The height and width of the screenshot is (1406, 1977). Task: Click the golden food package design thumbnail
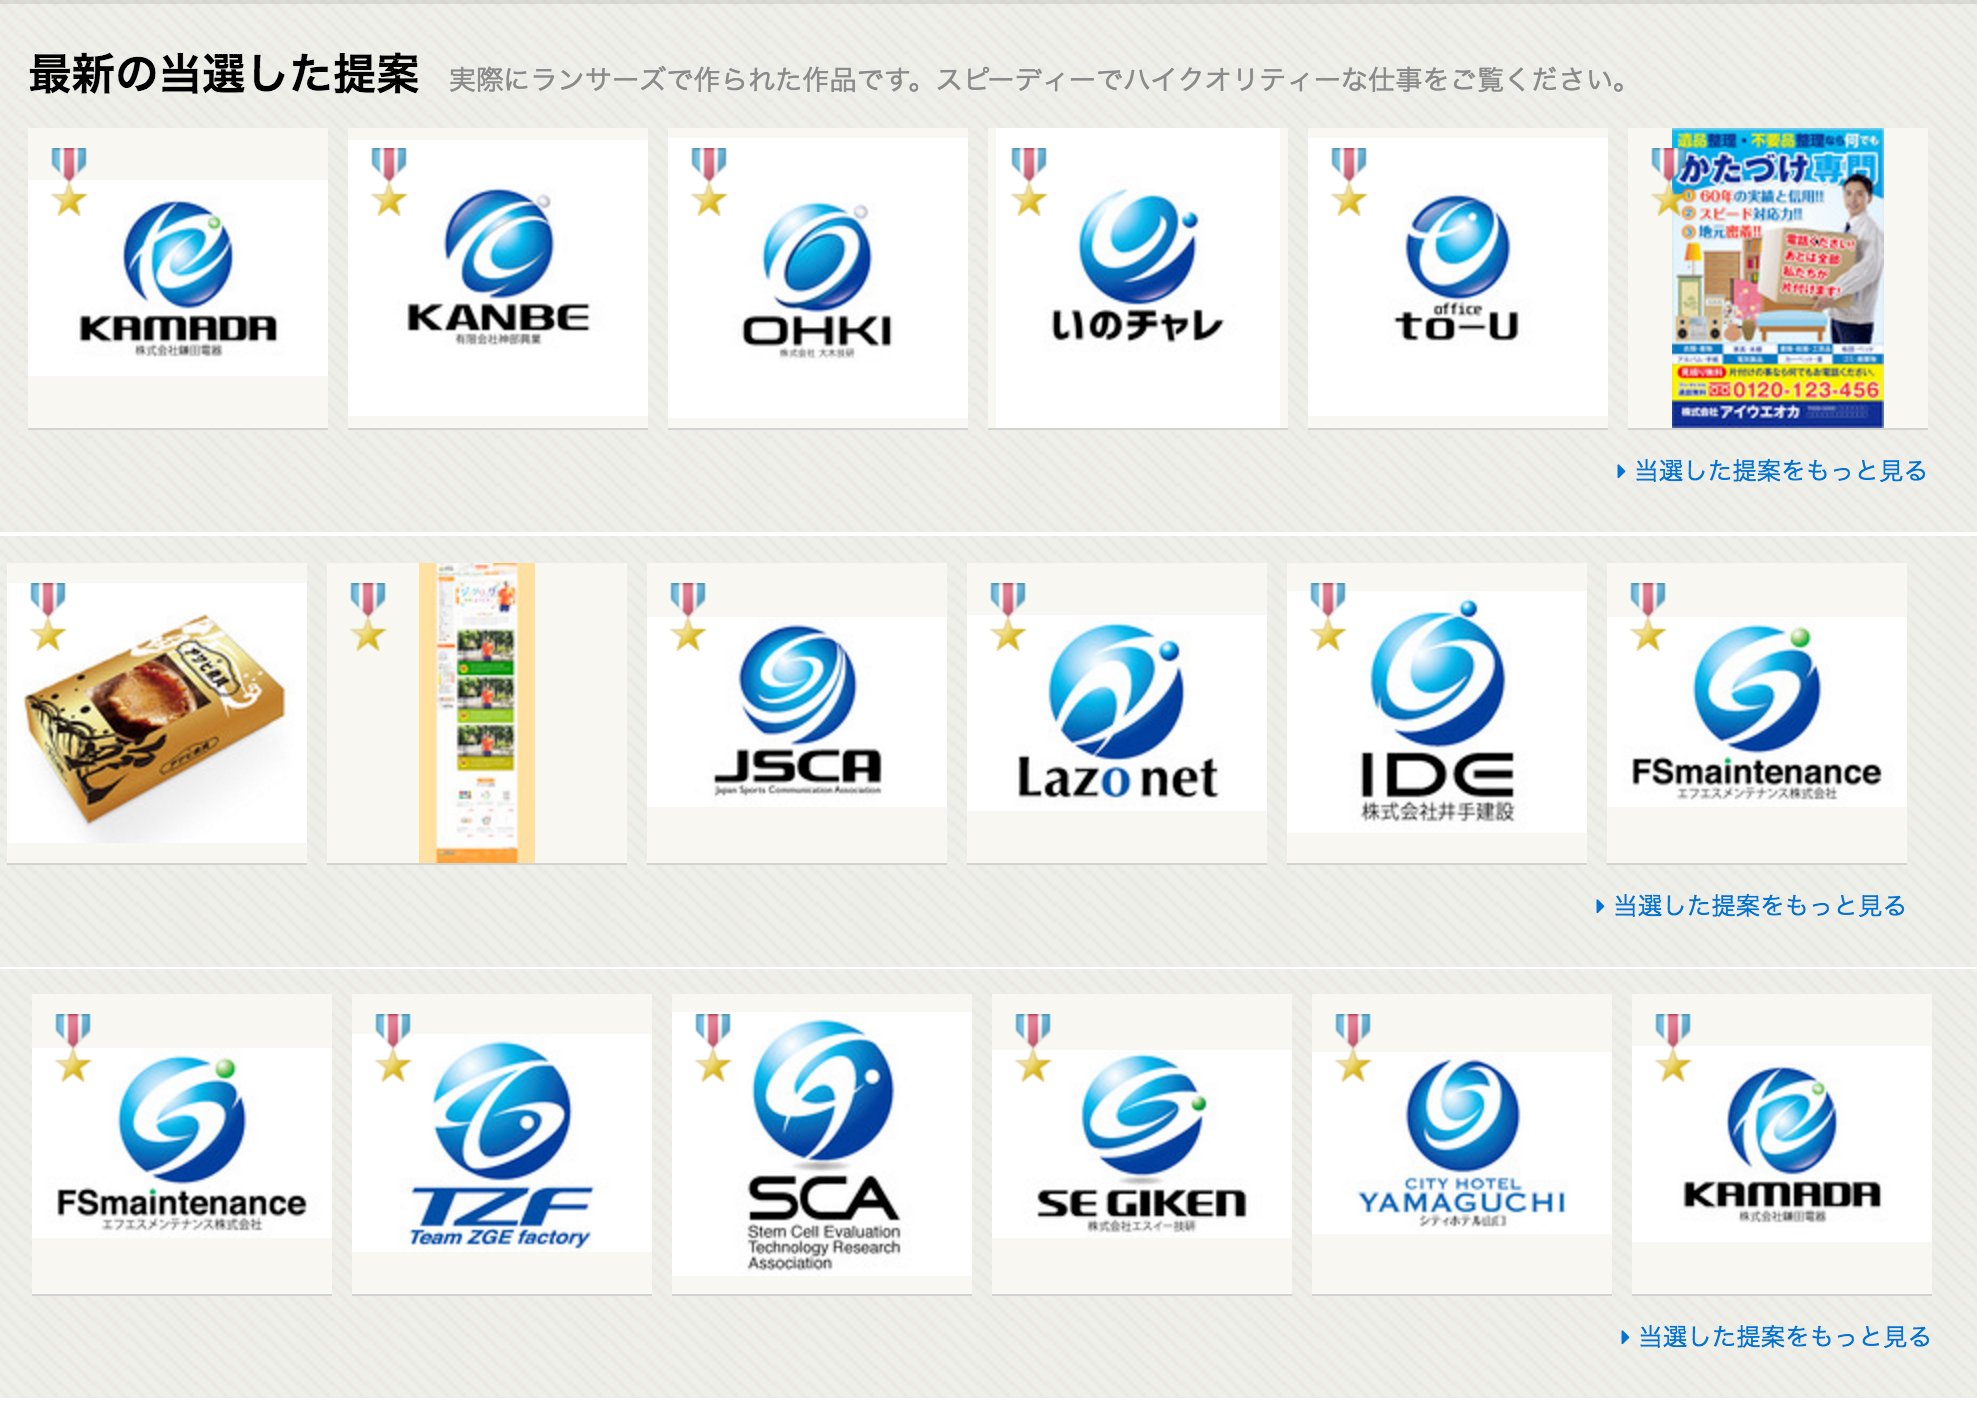click(157, 712)
